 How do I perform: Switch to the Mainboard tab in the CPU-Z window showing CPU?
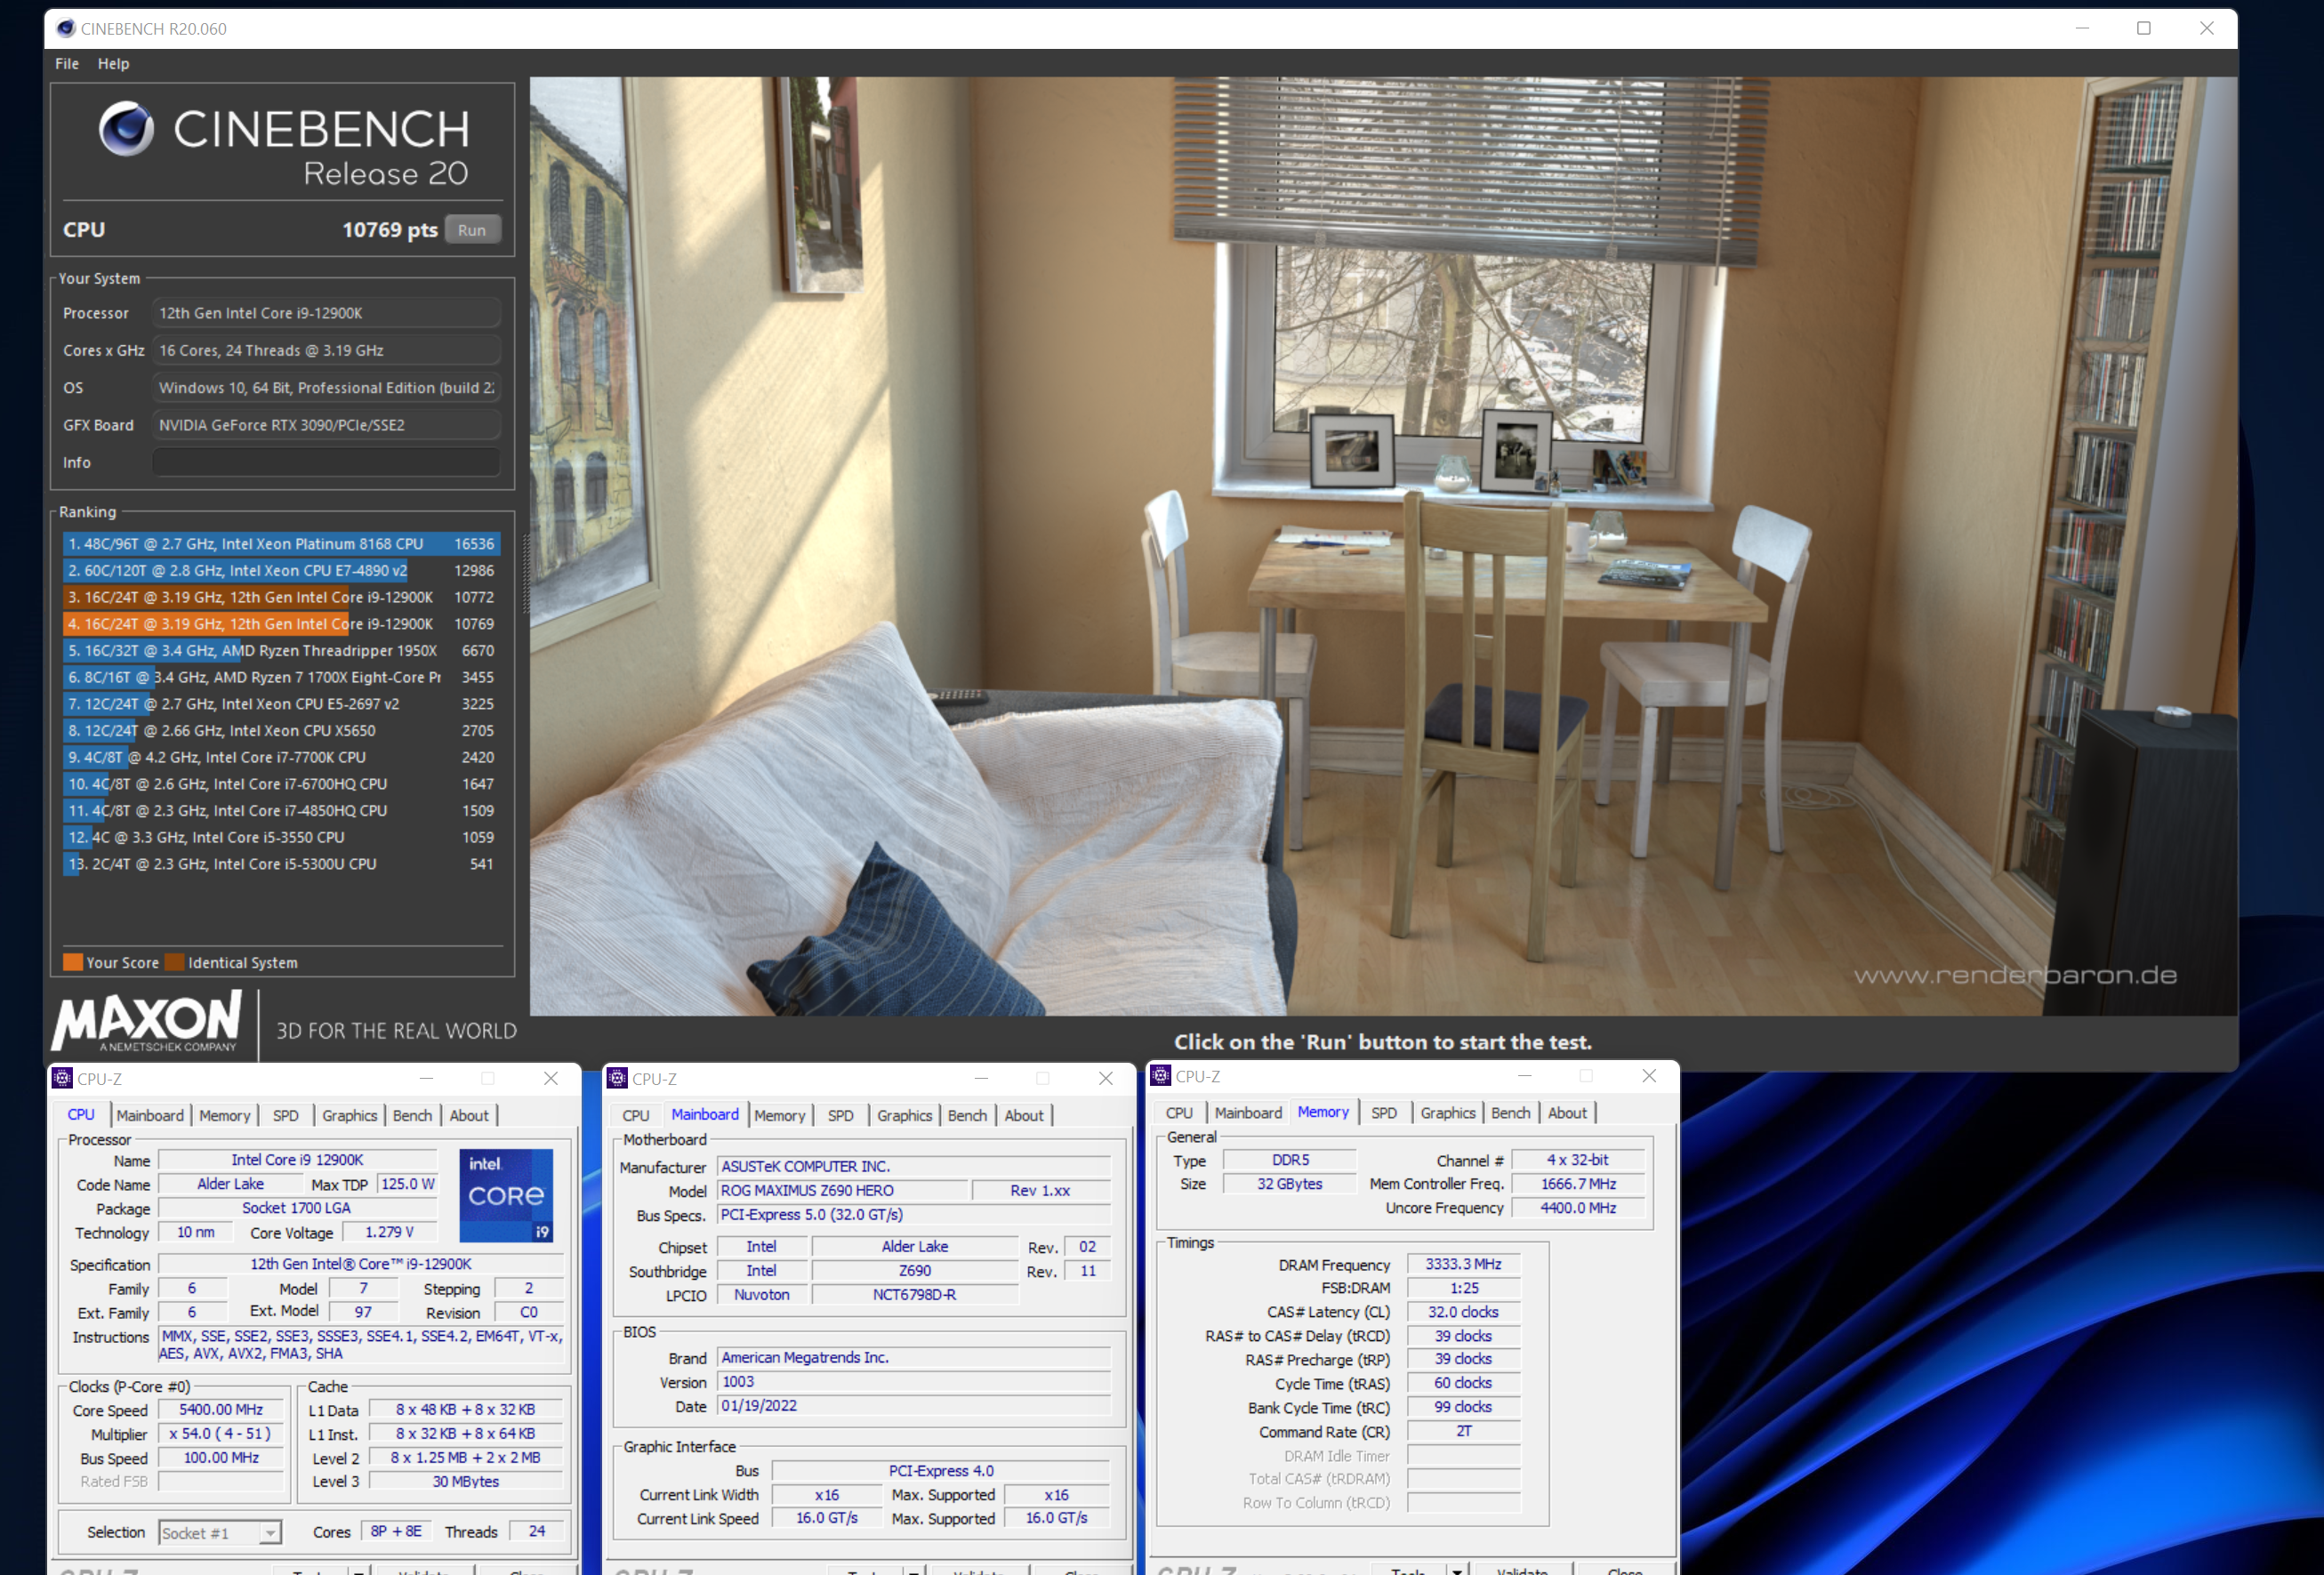point(150,1115)
